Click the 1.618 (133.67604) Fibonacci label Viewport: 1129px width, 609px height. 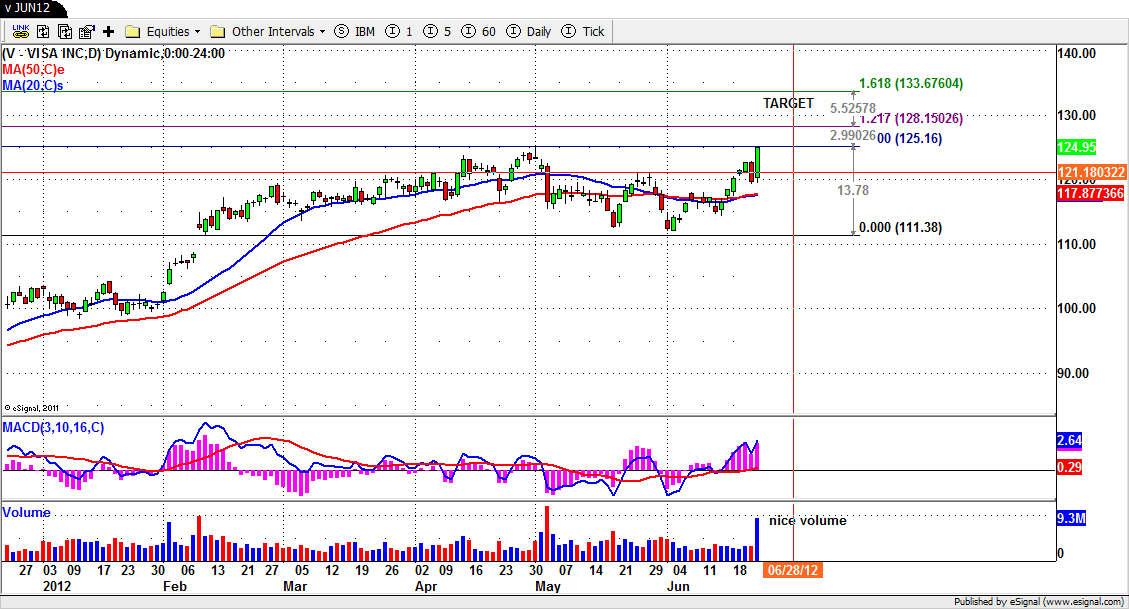(911, 84)
